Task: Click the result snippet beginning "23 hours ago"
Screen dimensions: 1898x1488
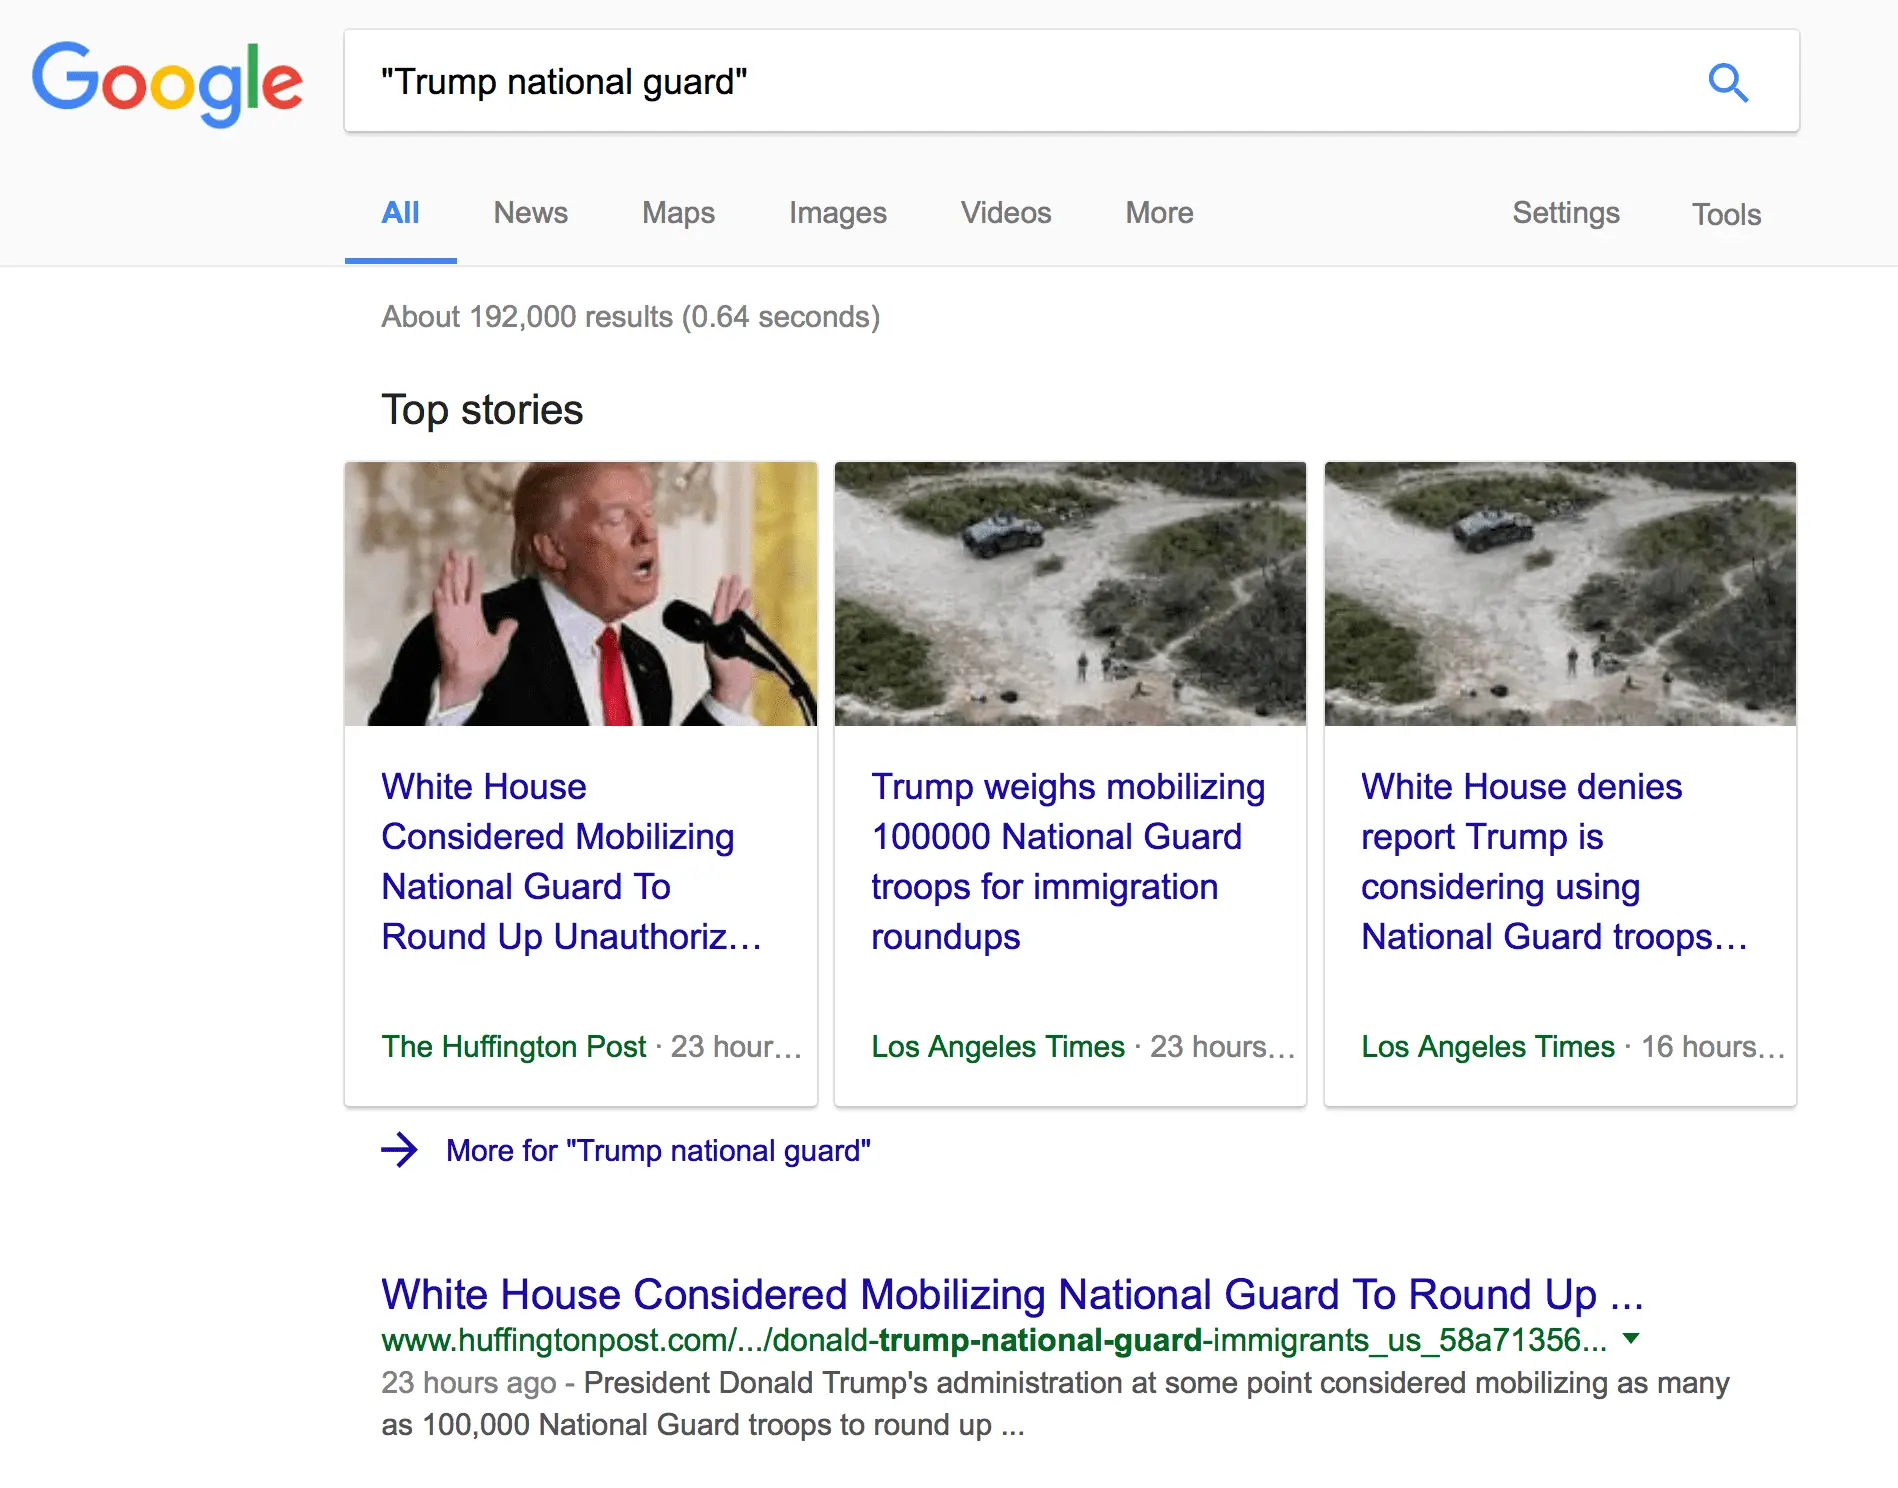Action: tap(1055, 1404)
